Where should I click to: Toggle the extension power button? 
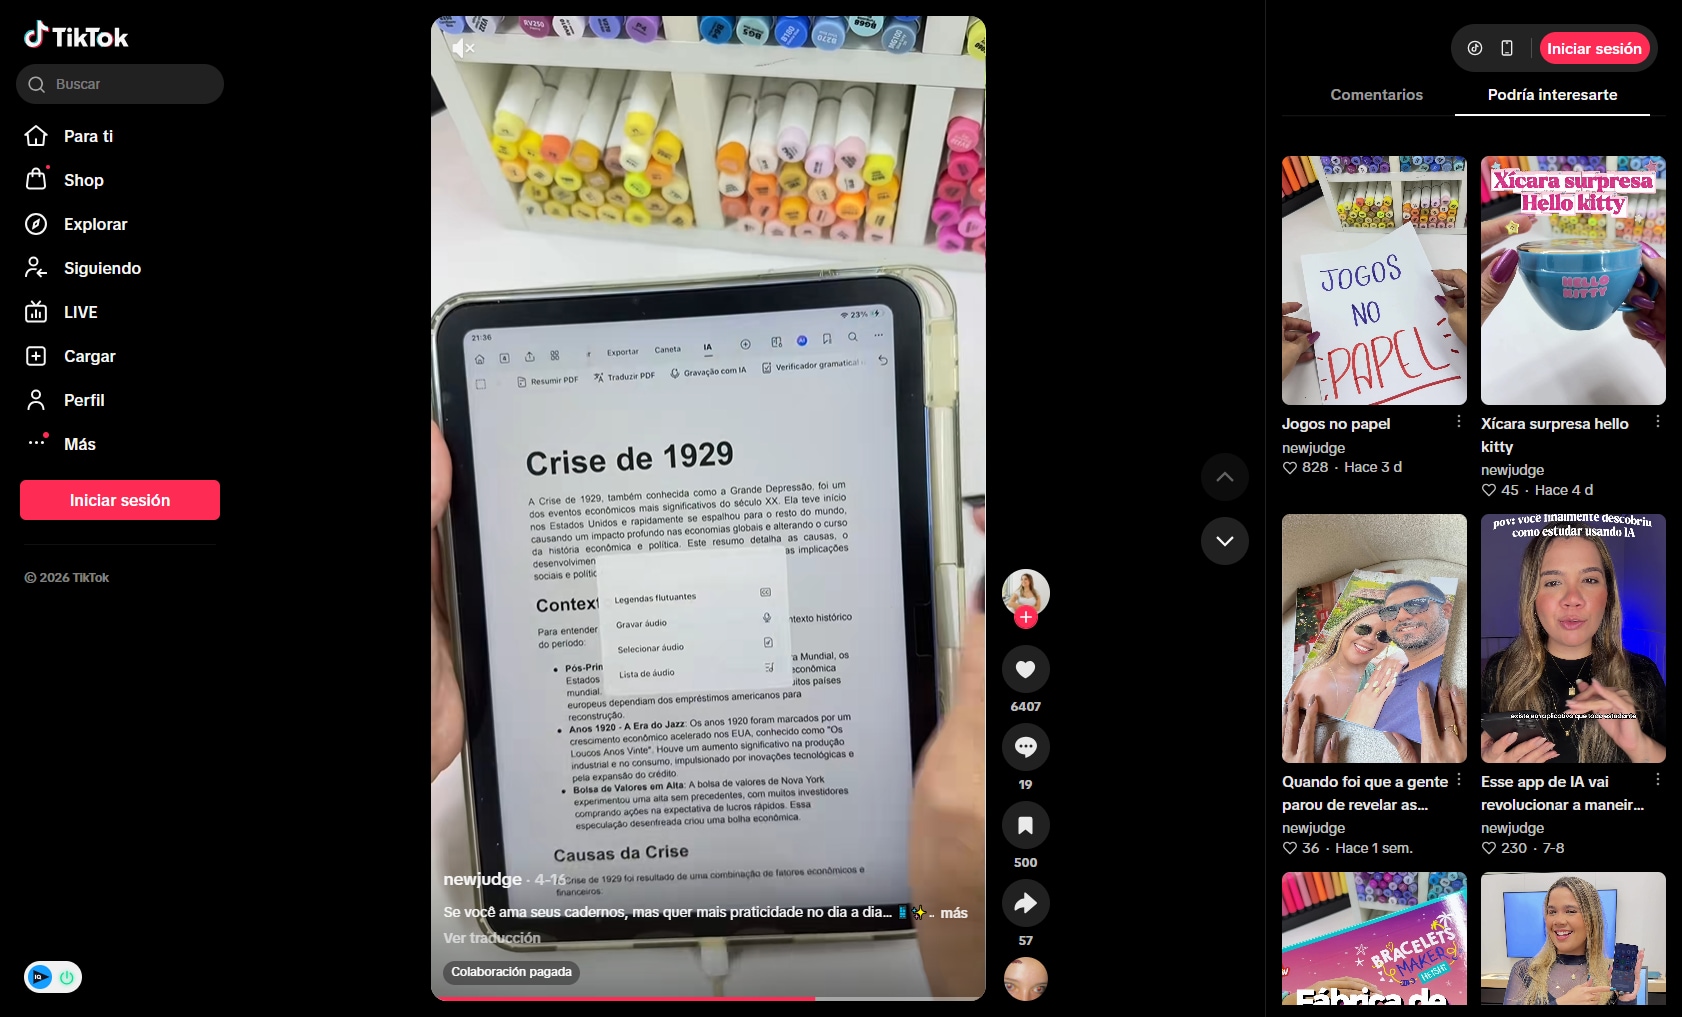point(67,977)
